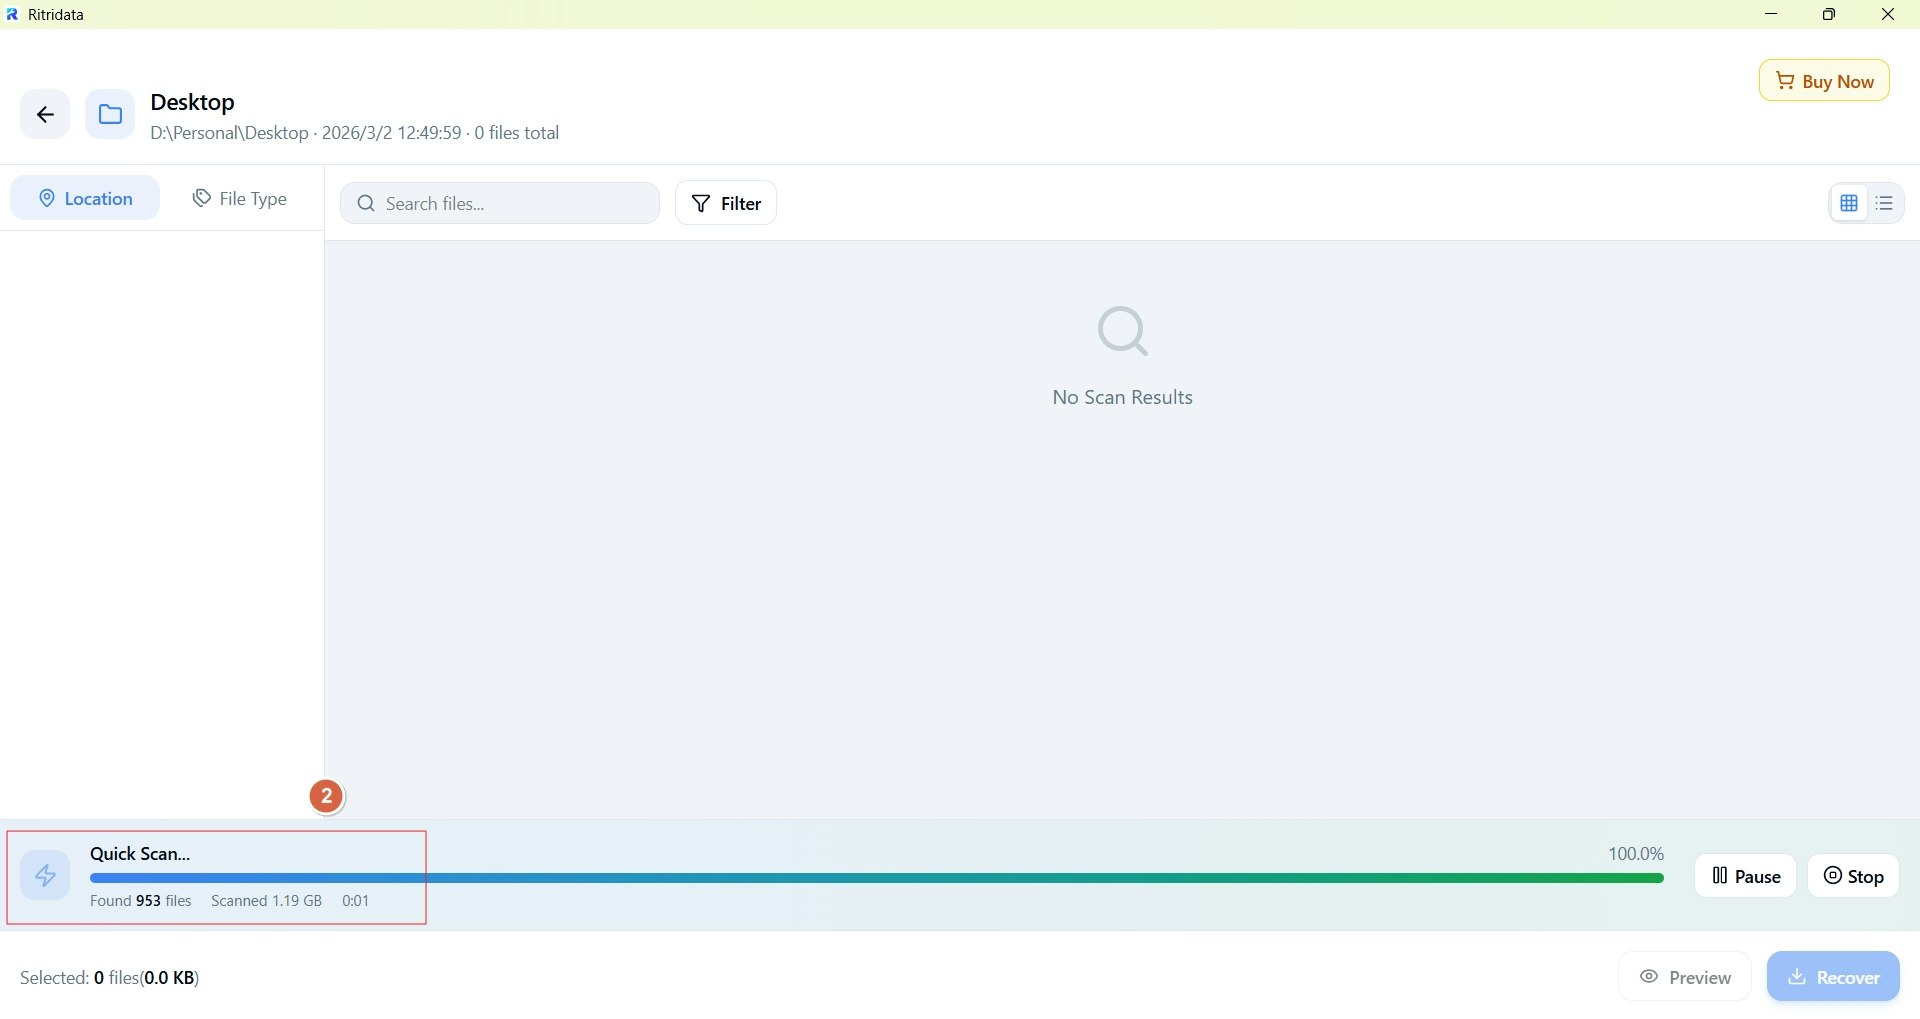Switch to the Location tab
Image resolution: width=1920 pixels, height=1019 pixels.
pos(85,198)
